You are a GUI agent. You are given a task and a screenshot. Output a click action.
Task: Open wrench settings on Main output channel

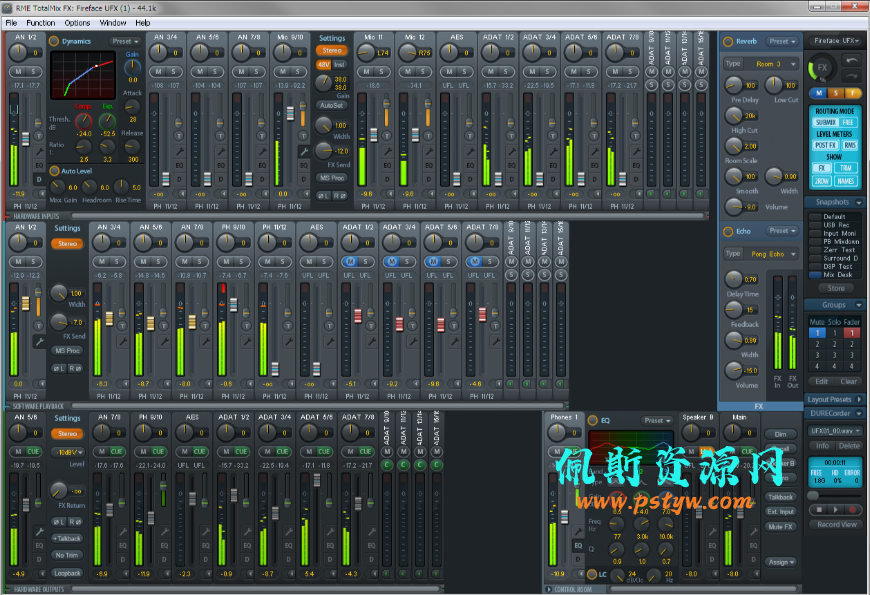pos(753,531)
